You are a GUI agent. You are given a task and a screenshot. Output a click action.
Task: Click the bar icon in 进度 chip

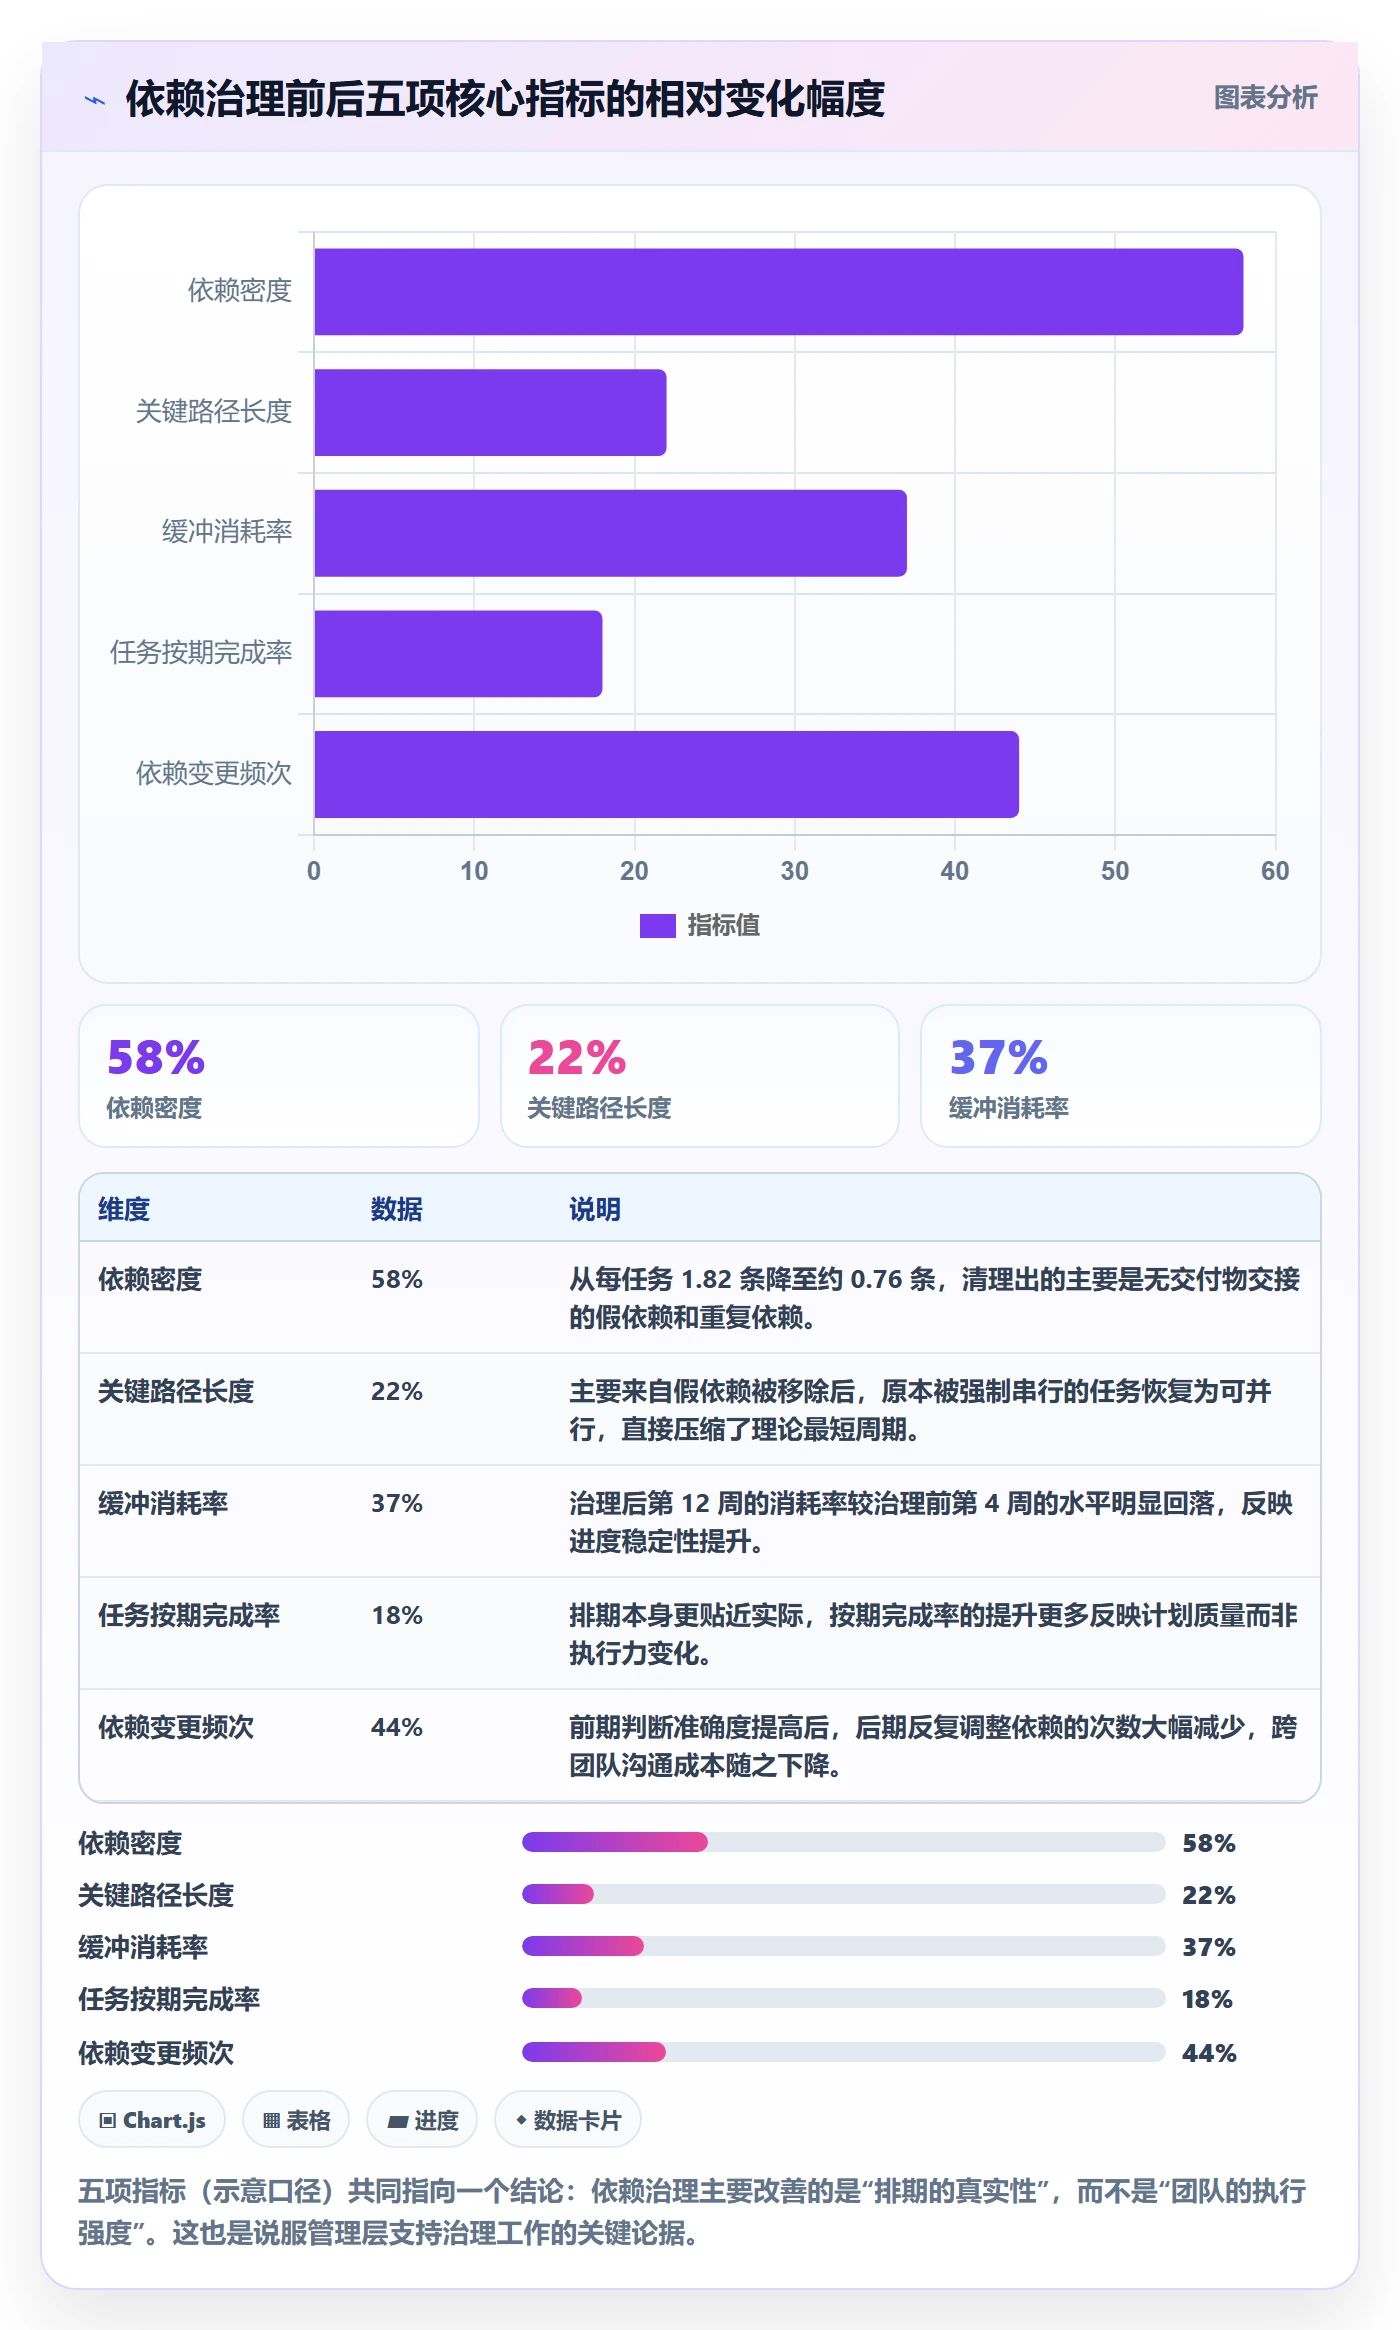[397, 2122]
